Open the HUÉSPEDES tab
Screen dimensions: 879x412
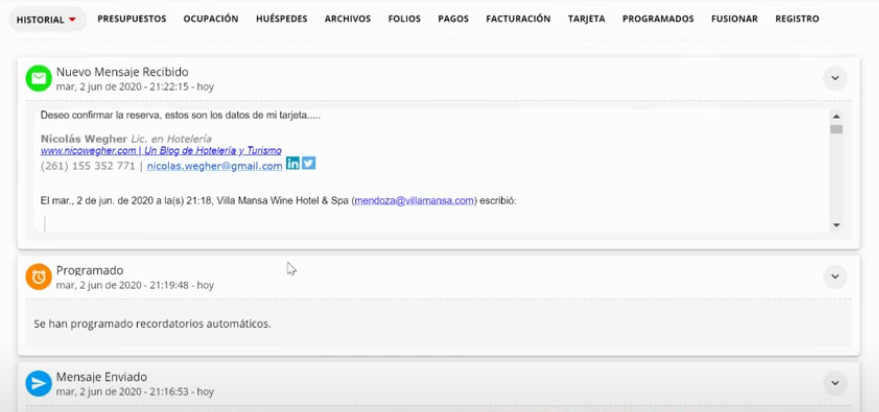pos(281,19)
